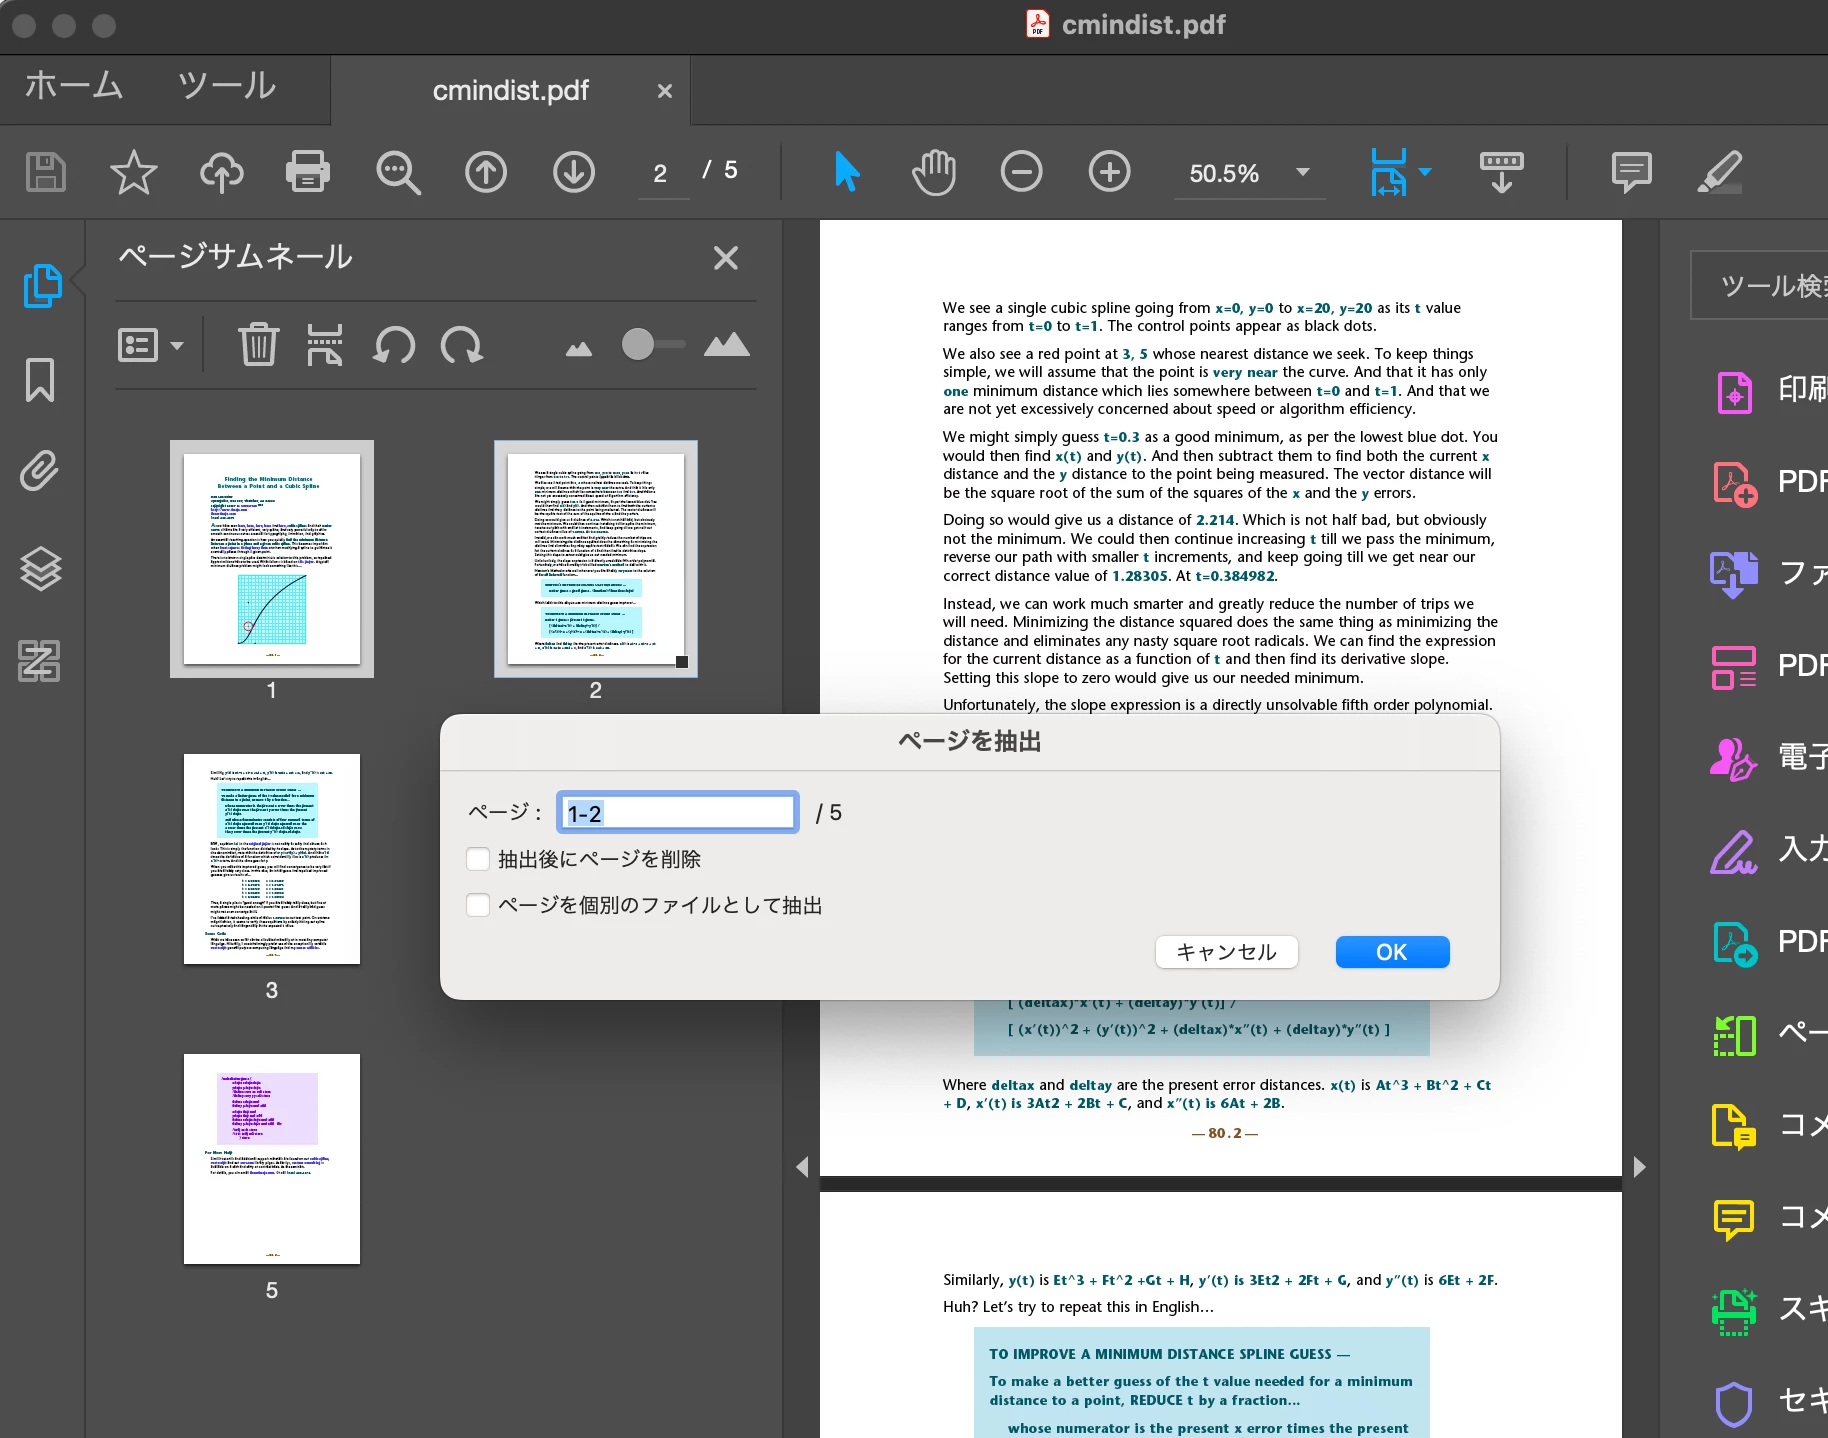Select page 2 thumbnail
This screenshot has height=1438, width=1828.
click(596, 559)
